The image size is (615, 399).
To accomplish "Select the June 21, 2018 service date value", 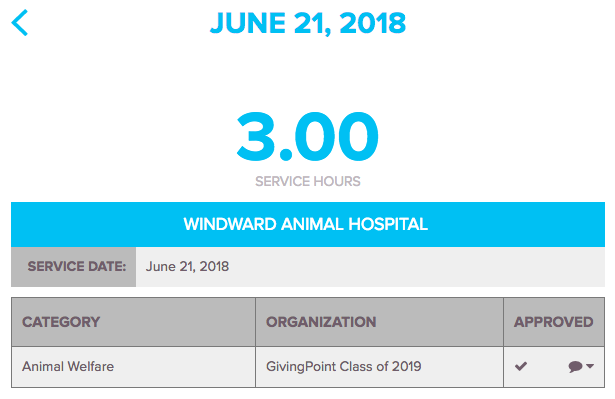I will (187, 266).
